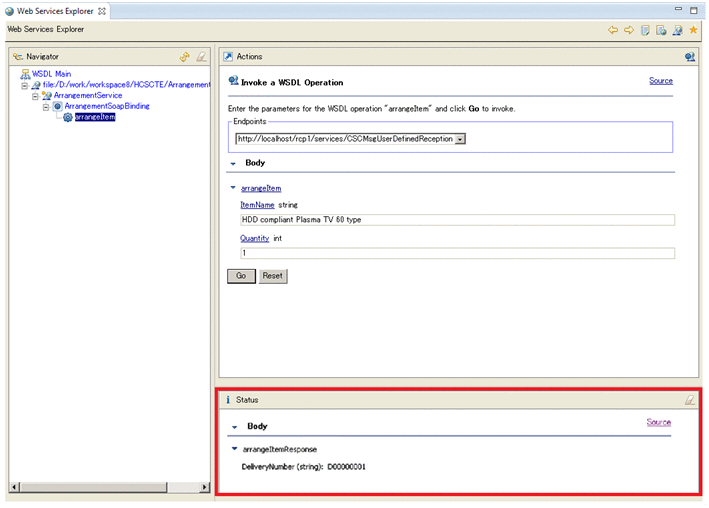Screen dimensions: 709x508
Task: Select ArrangementSoapBinding in Navigator
Action: pyautogui.click(x=107, y=106)
